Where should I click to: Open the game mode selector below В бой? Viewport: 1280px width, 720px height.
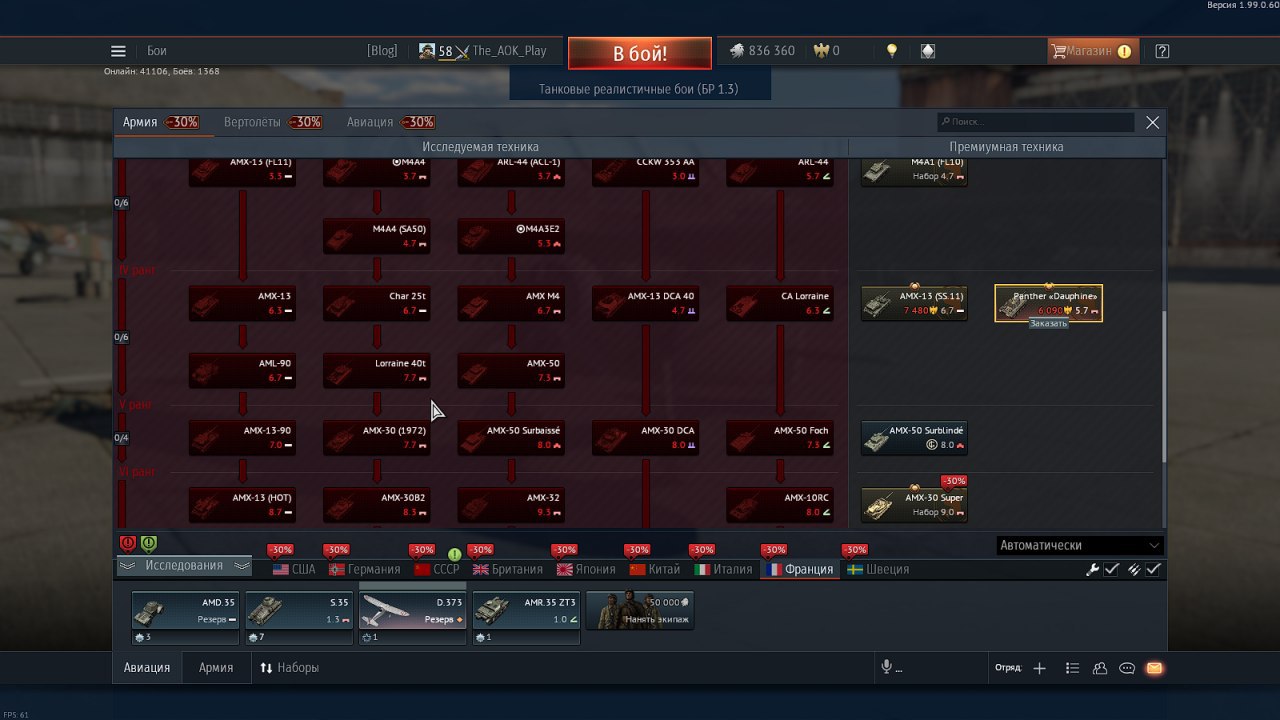[639, 89]
